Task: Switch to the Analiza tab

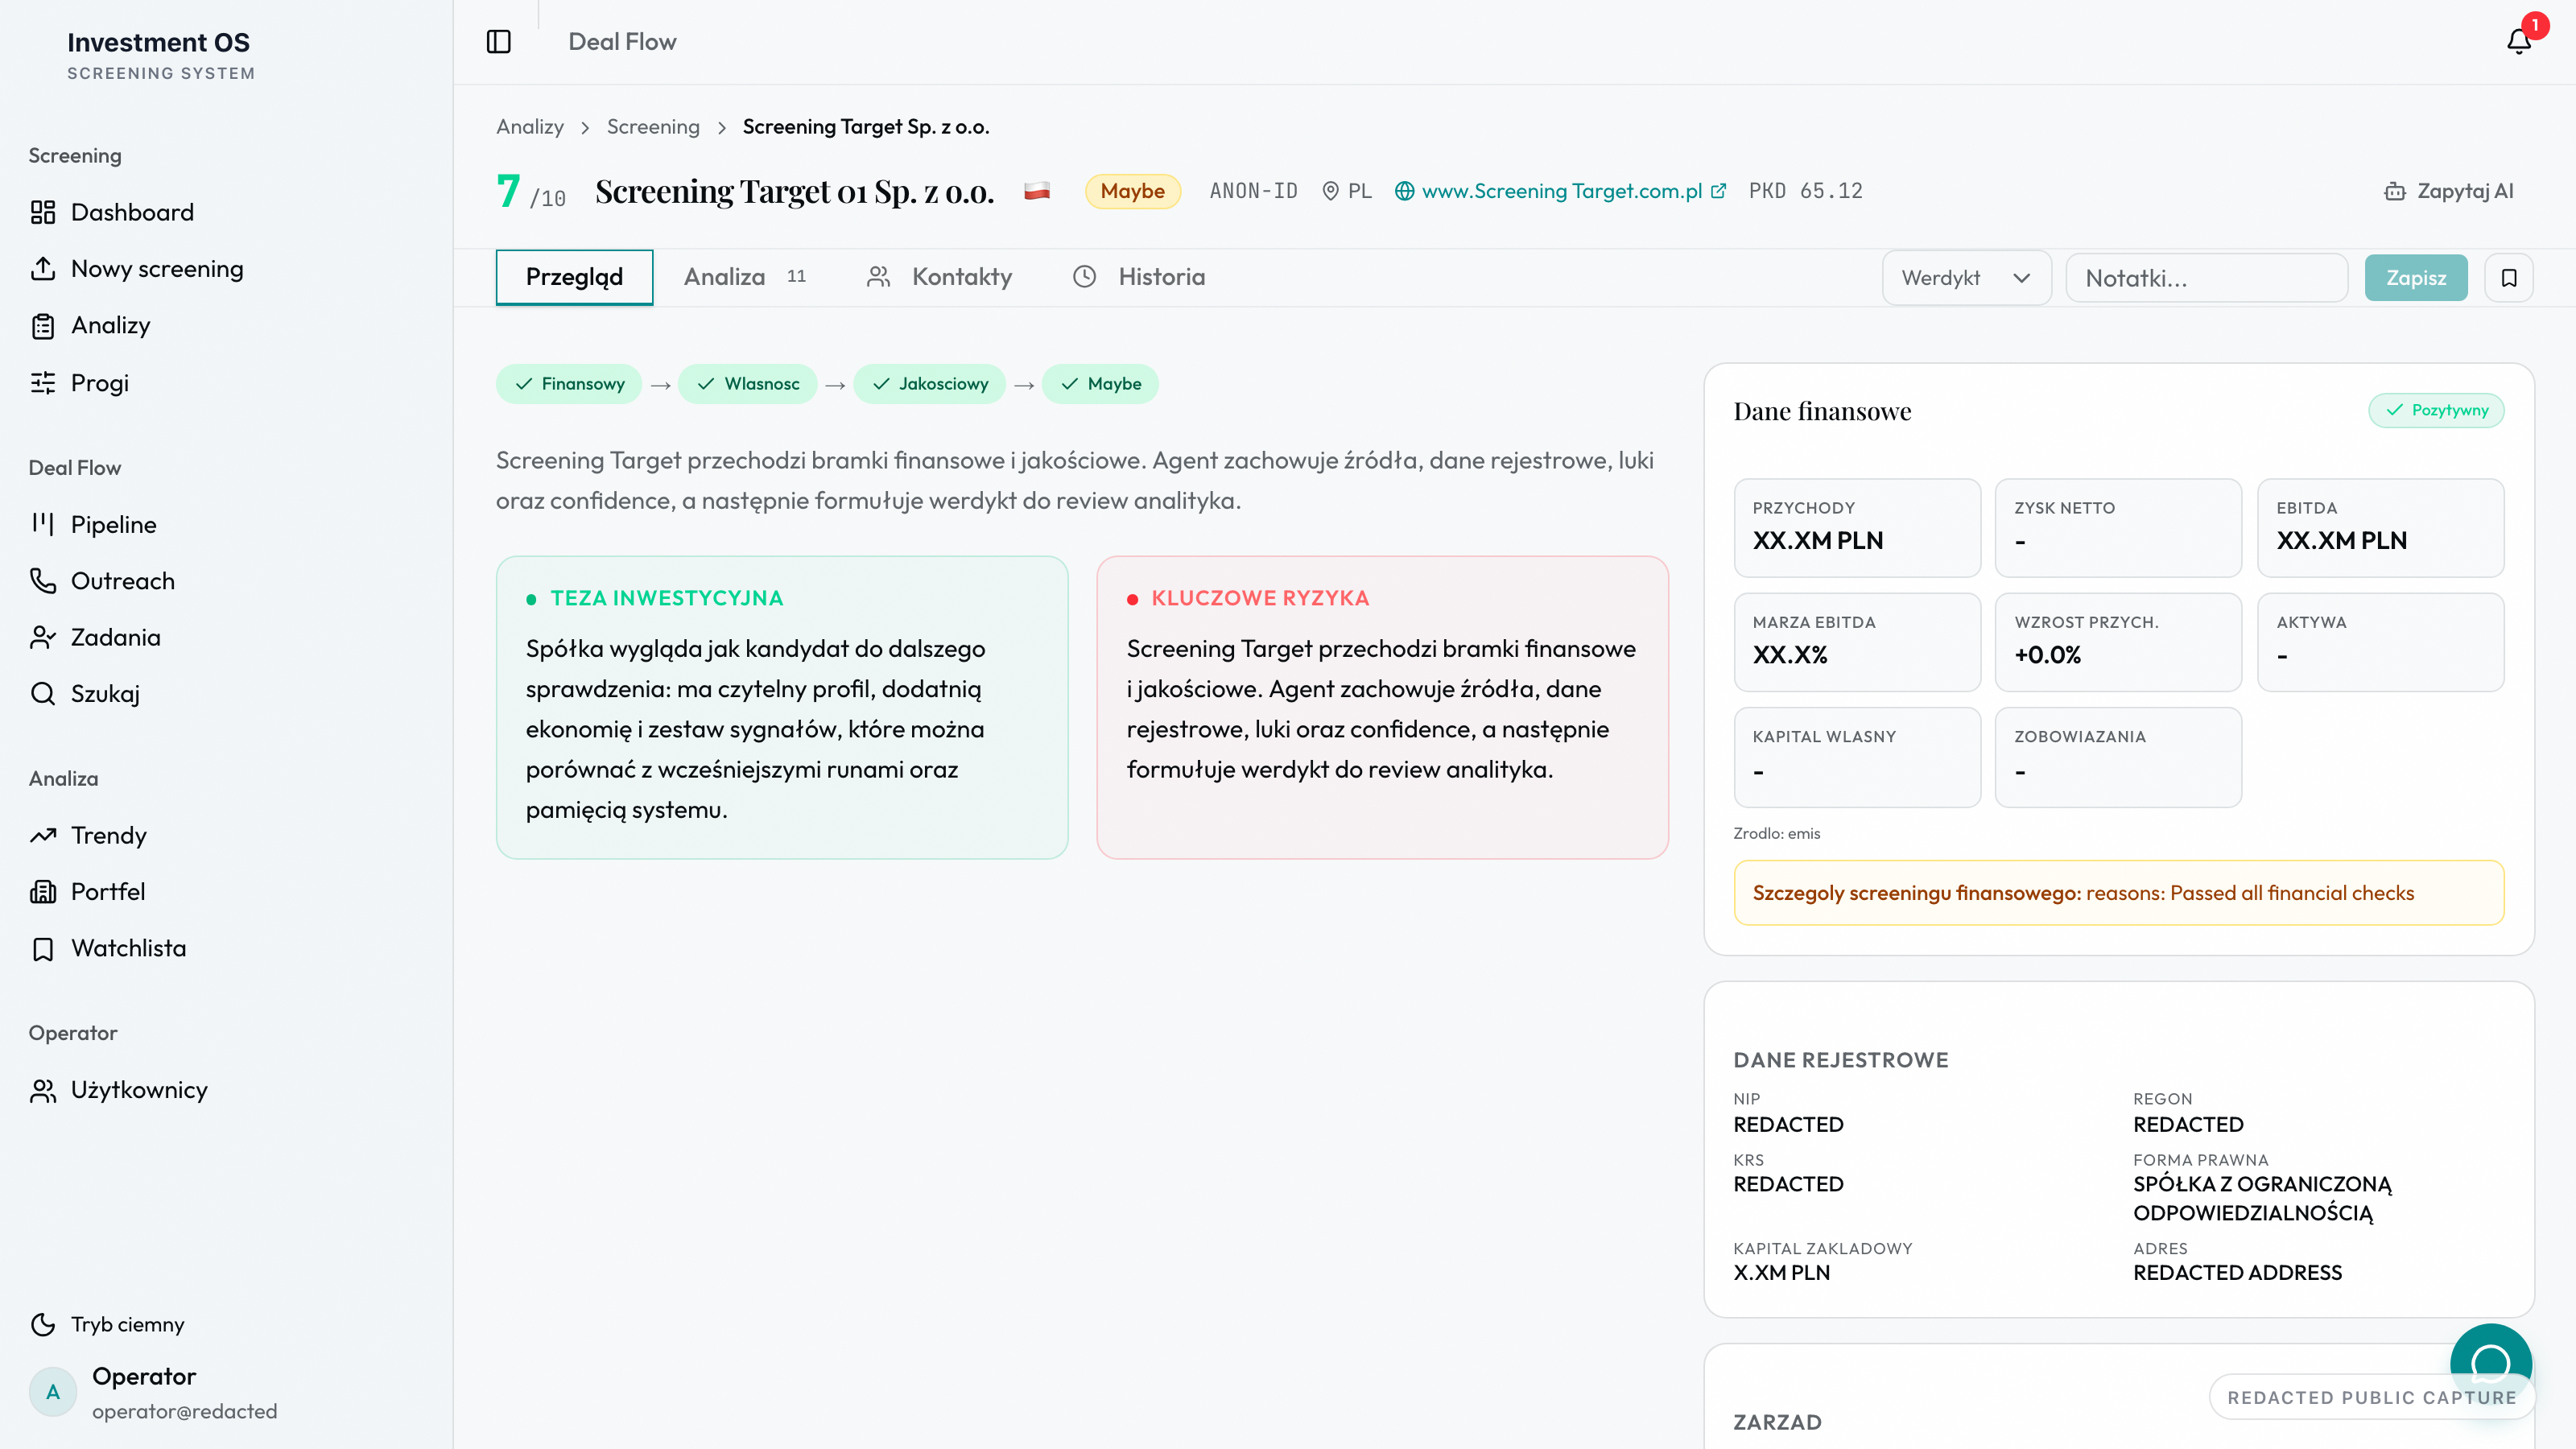Action: [744, 277]
